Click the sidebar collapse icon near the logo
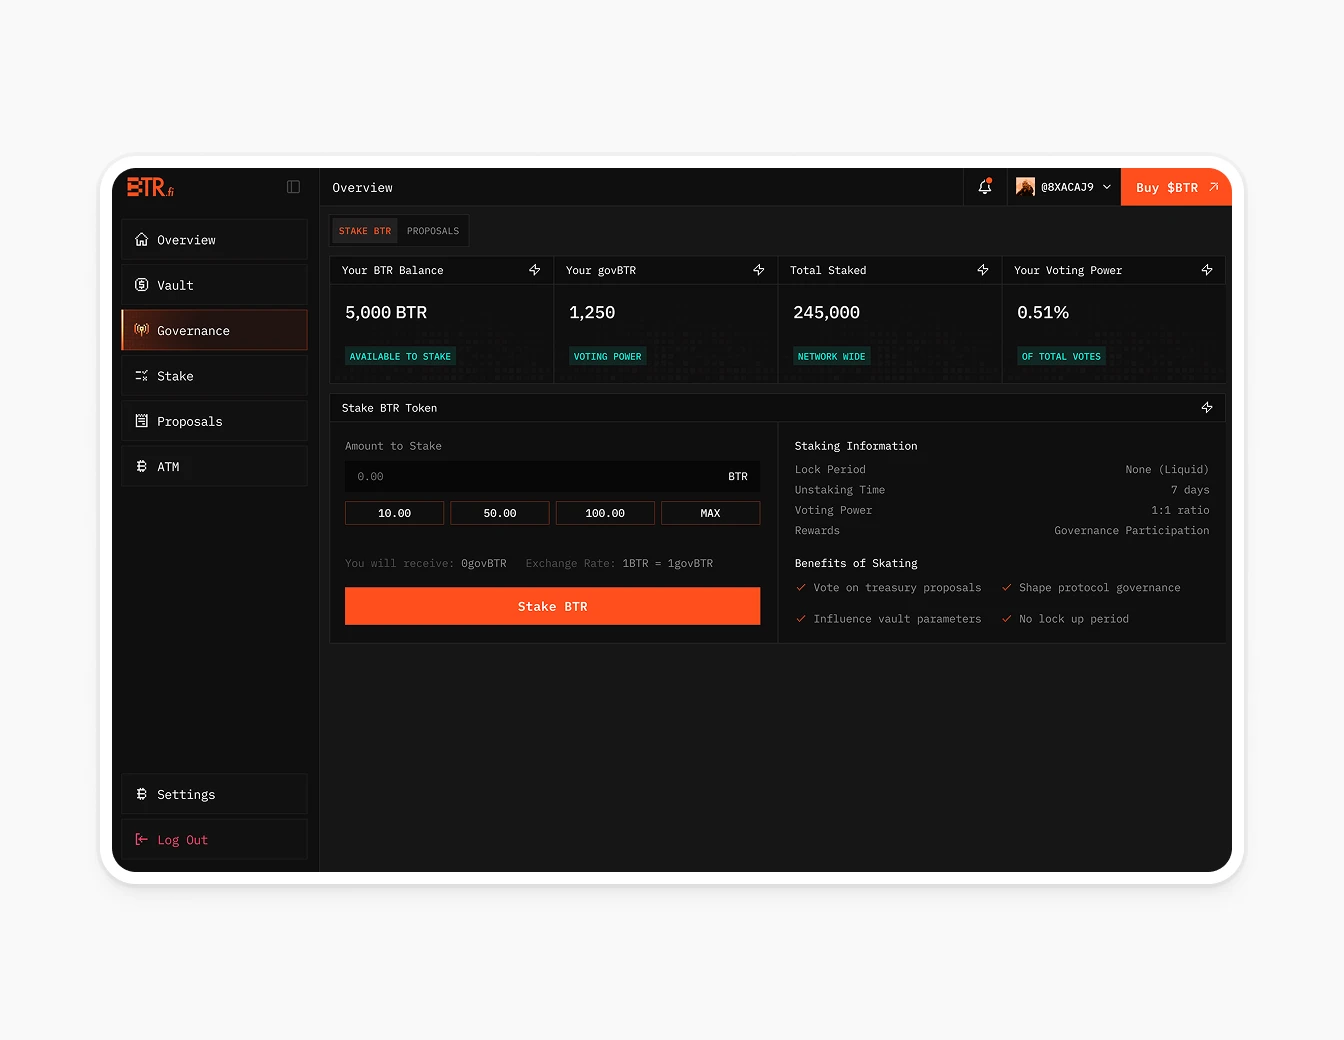The width and height of the screenshot is (1344, 1040). pos(292,187)
